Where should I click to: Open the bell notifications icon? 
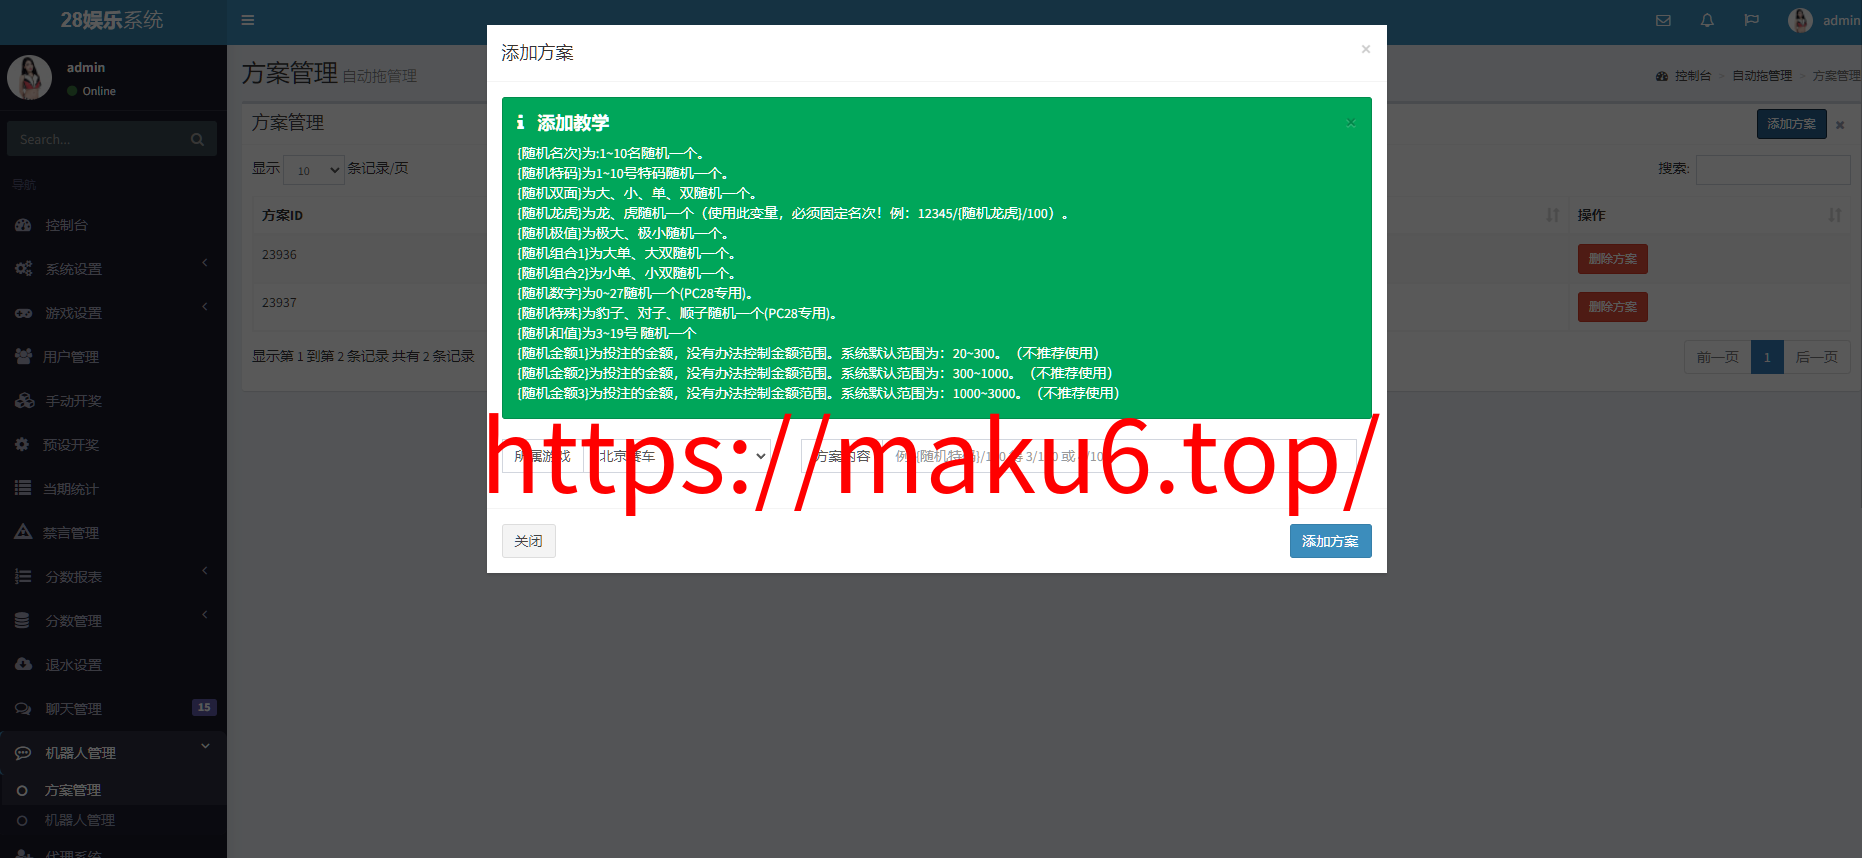coord(1707,20)
